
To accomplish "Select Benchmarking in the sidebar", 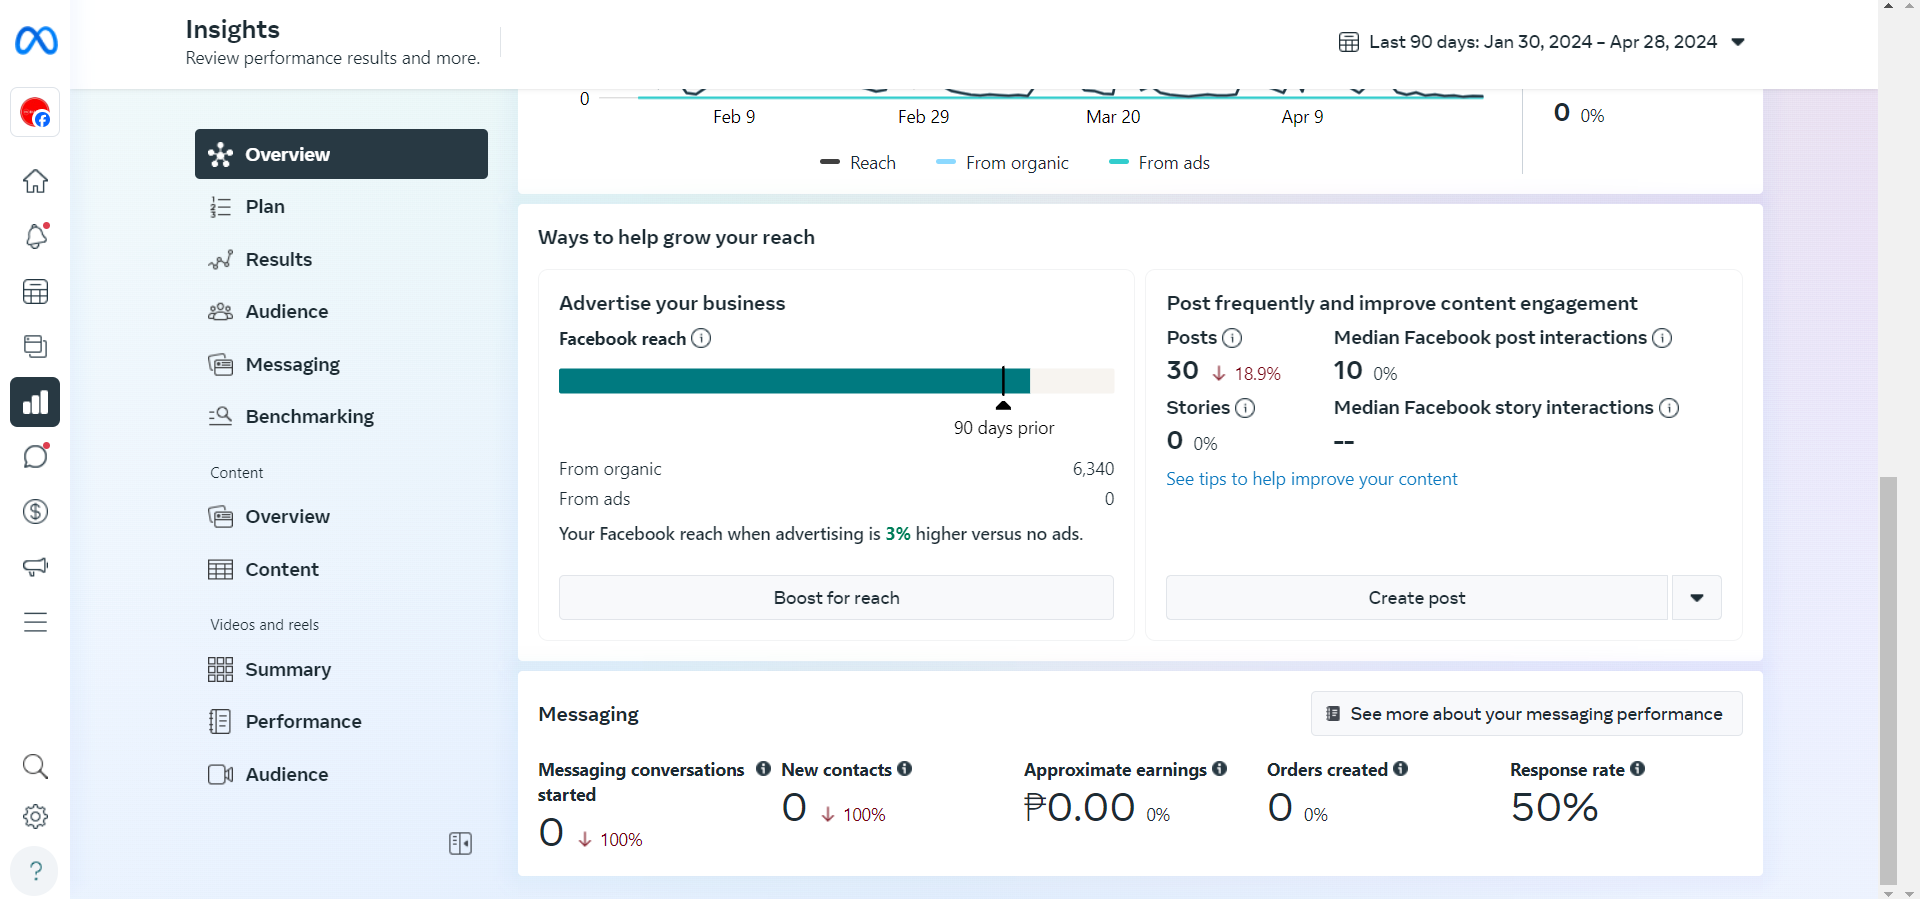I will [309, 417].
